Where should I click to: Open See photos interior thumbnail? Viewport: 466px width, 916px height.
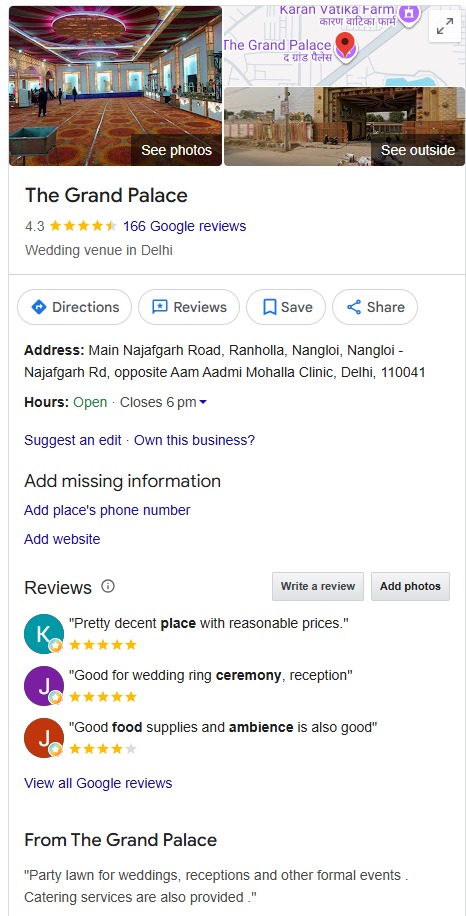[x=116, y=86]
